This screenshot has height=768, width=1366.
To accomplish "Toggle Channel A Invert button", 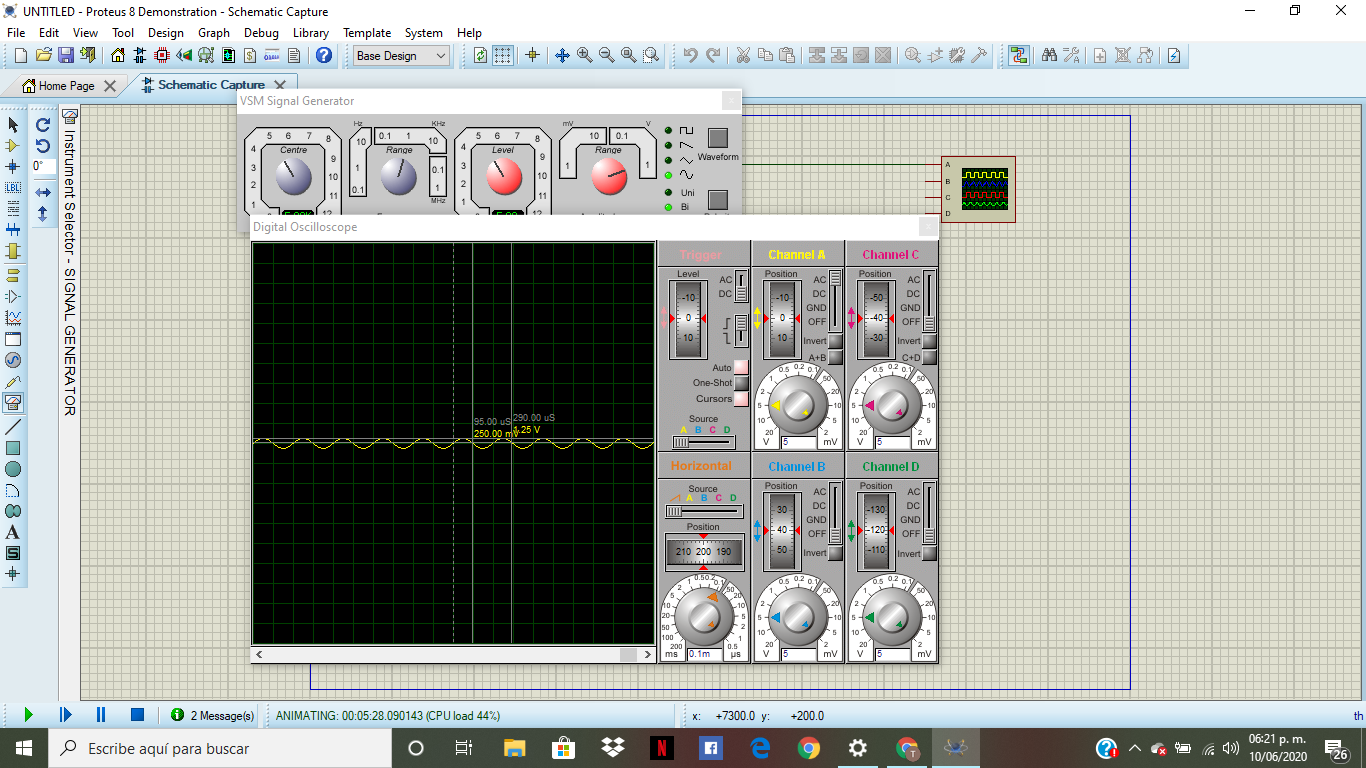I will 835,341.
